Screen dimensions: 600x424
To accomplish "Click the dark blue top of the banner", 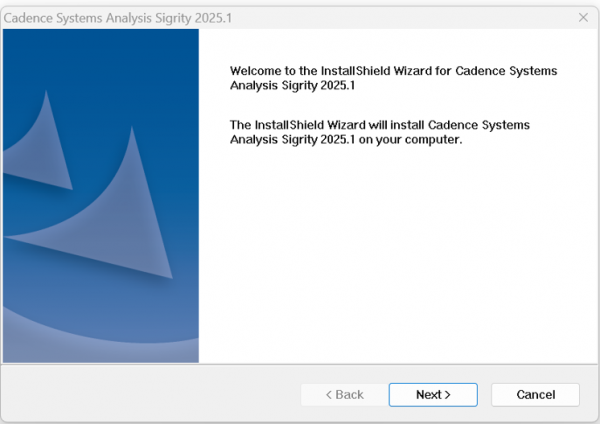I will [x=101, y=54].
